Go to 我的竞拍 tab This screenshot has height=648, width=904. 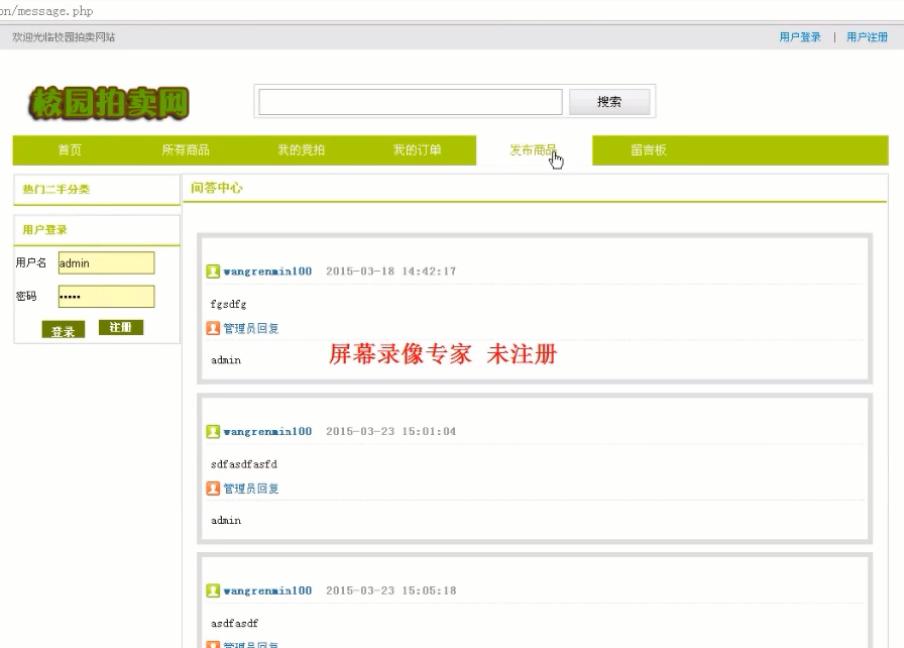pyautogui.click(x=302, y=150)
